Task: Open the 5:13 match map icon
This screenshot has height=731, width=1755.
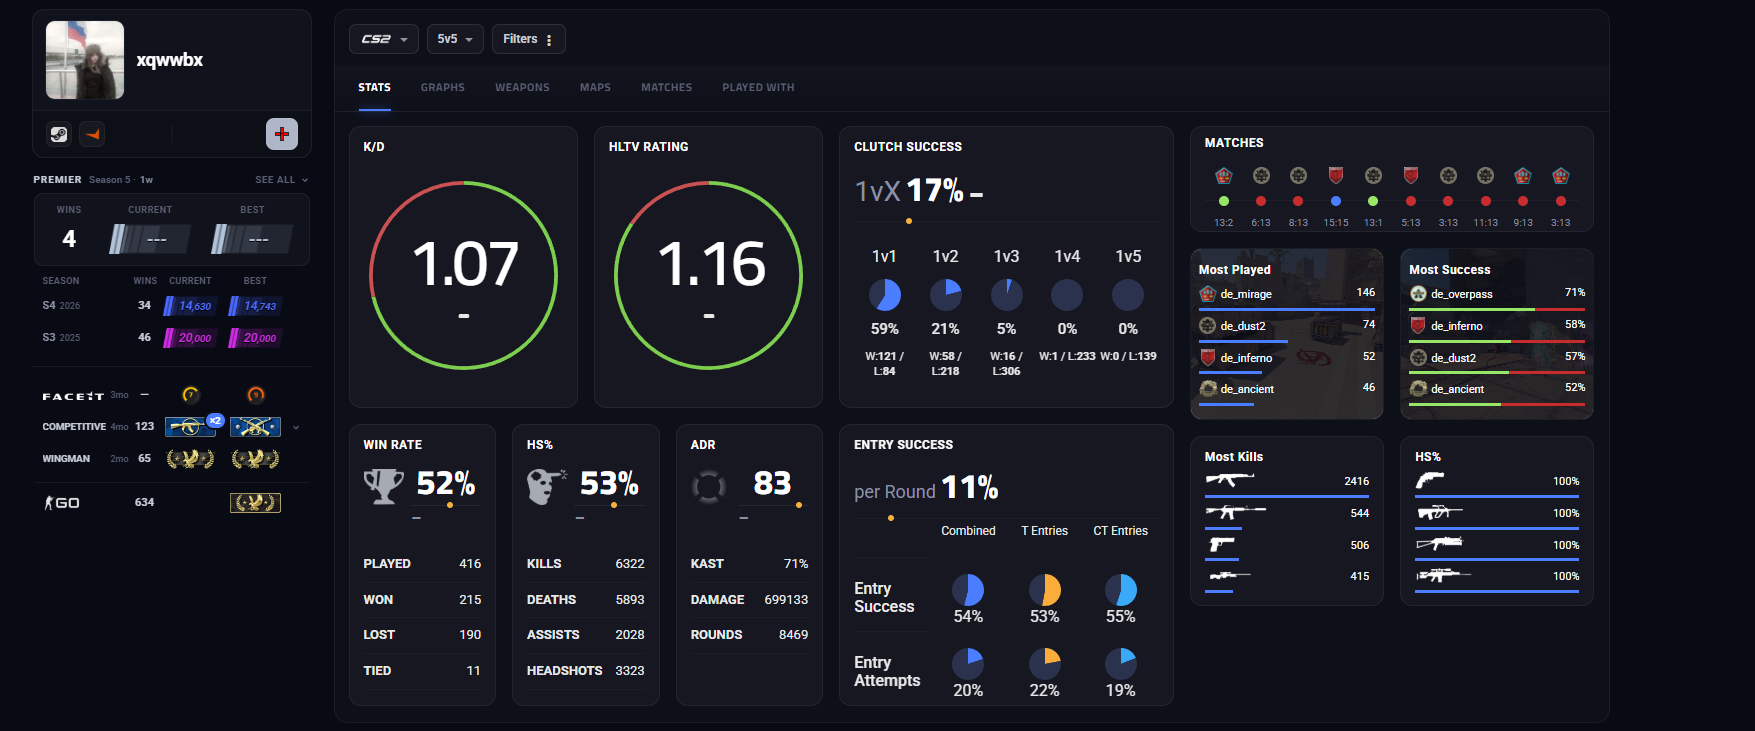Action: click(1411, 176)
